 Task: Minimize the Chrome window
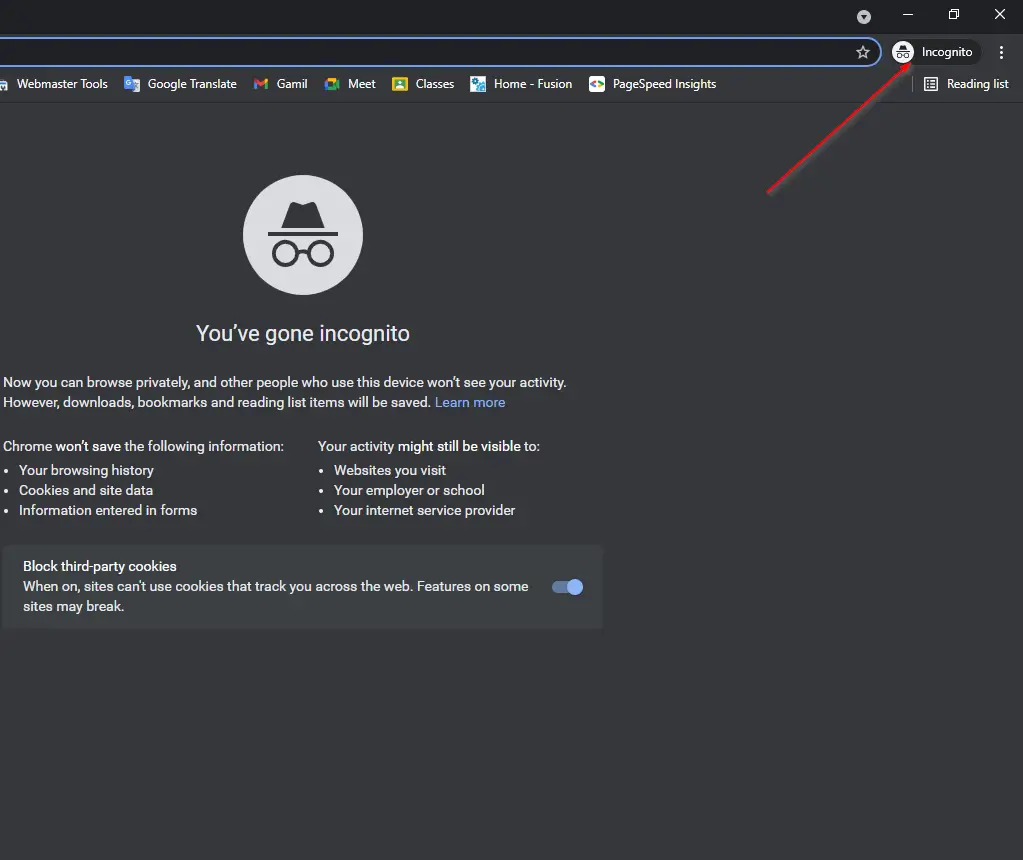coord(908,14)
